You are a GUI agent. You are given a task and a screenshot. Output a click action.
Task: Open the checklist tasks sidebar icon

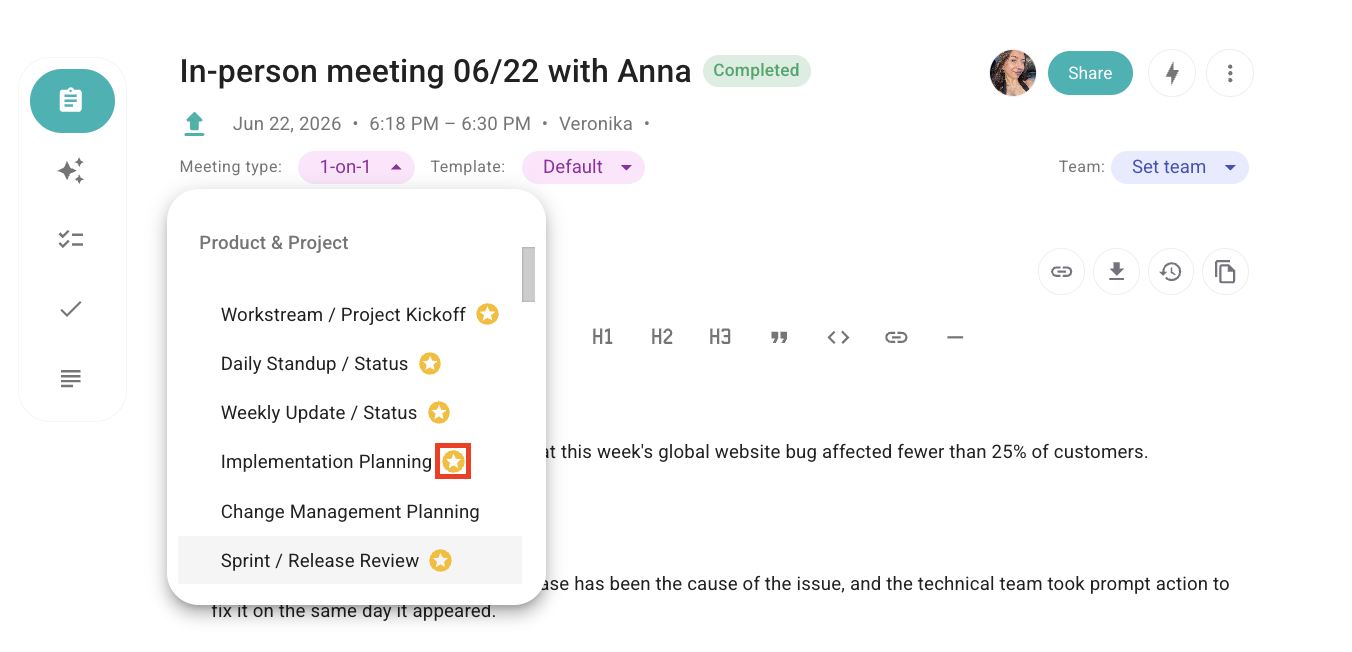click(x=71, y=240)
